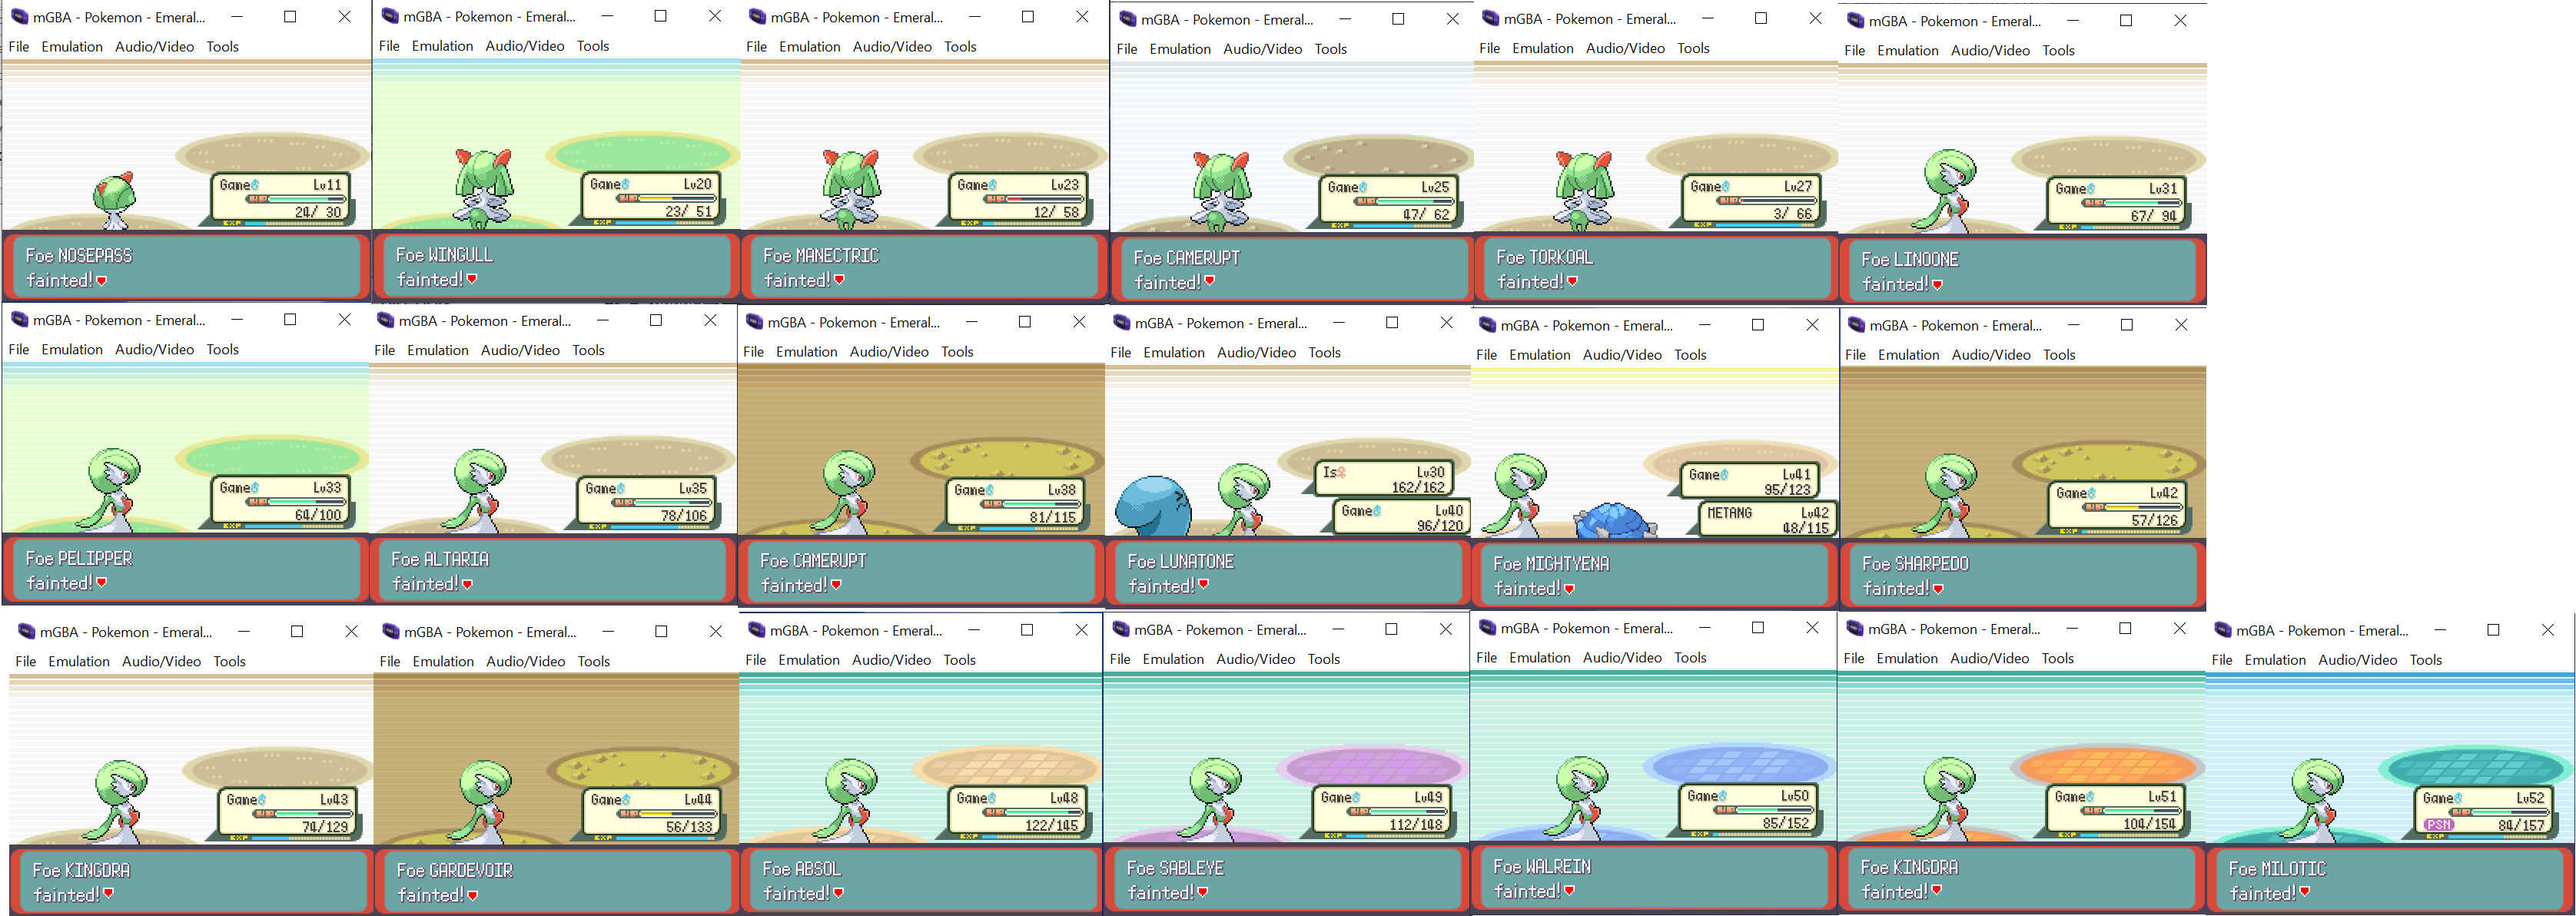The image size is (2576, 916).
Task: Click red advance arrow after LINOONE fainted text
Action: tap(1937, 285)
